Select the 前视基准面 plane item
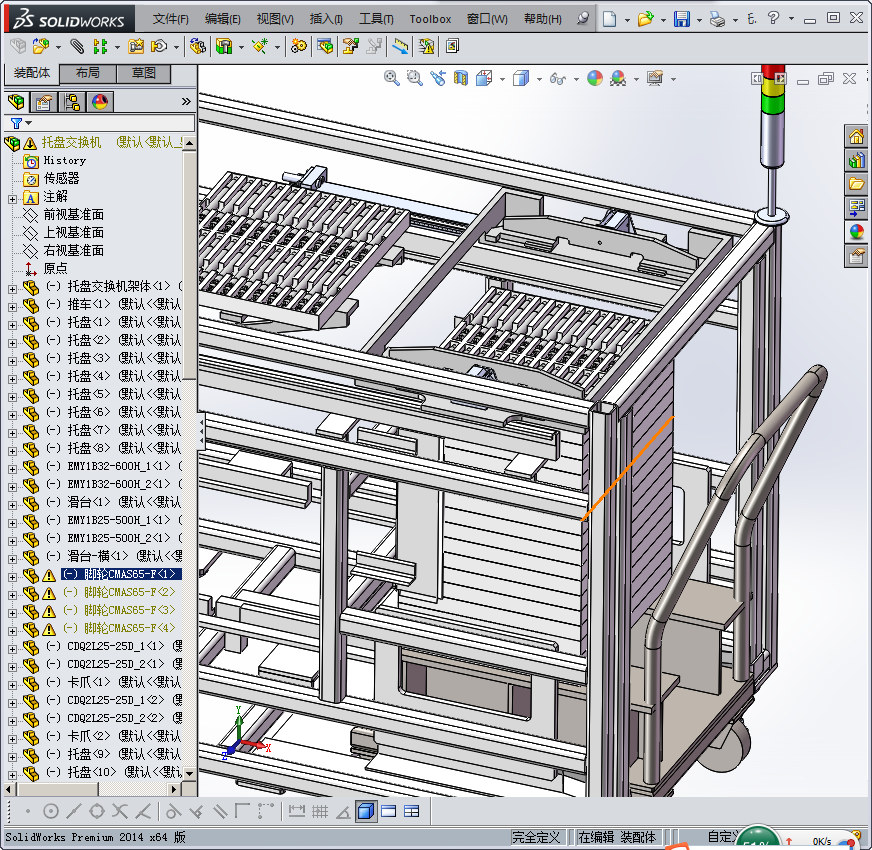872x850 pixels. click(73, 215)
